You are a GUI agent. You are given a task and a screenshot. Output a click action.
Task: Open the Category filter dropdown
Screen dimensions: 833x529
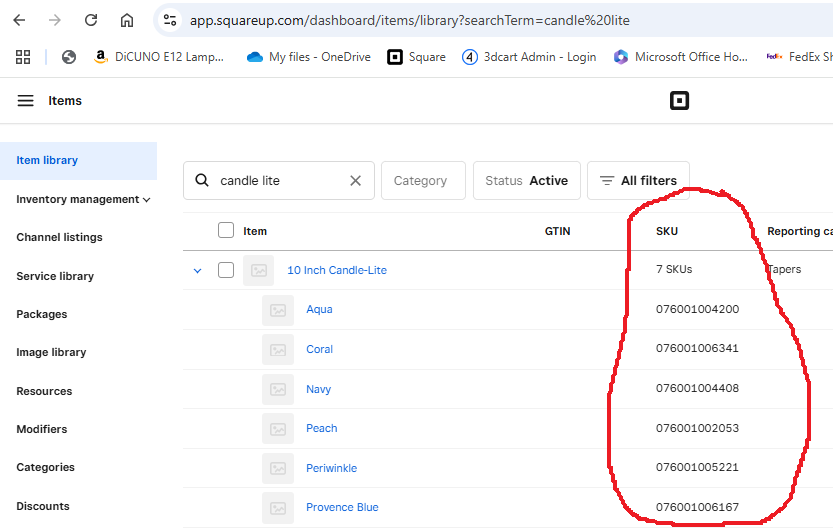pos(422,181)
